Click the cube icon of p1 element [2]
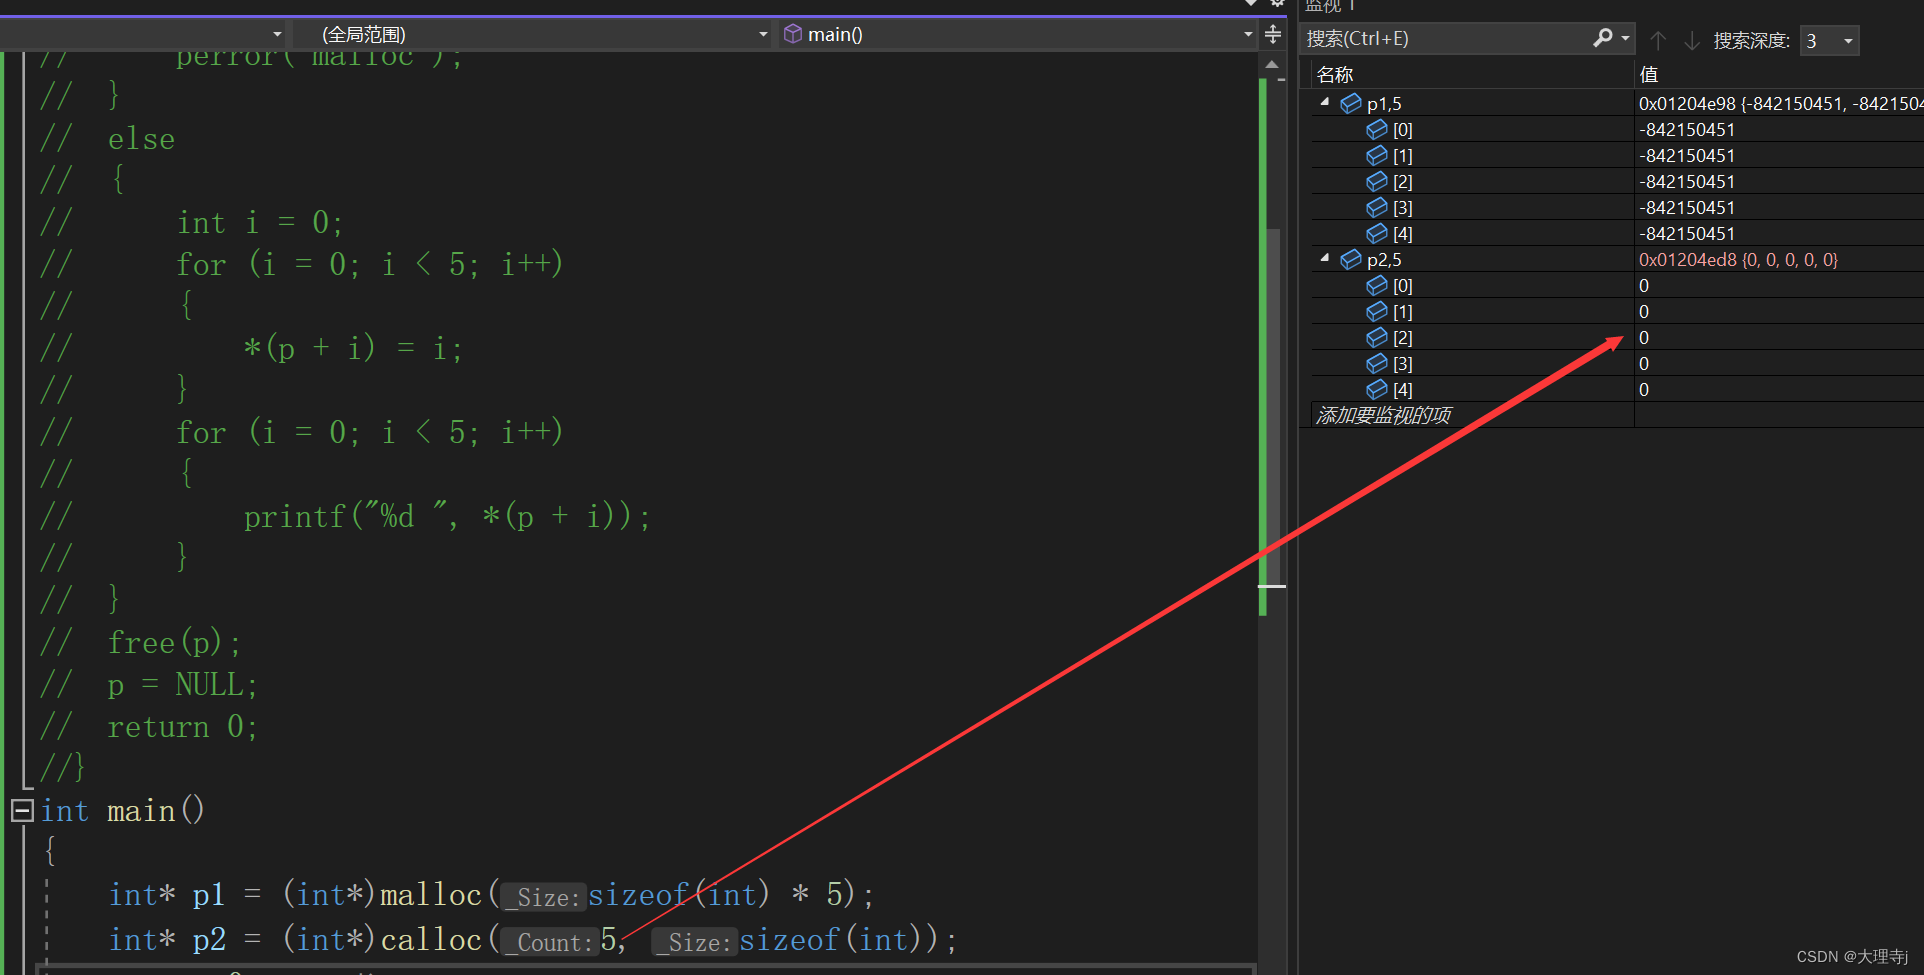 1377,181
